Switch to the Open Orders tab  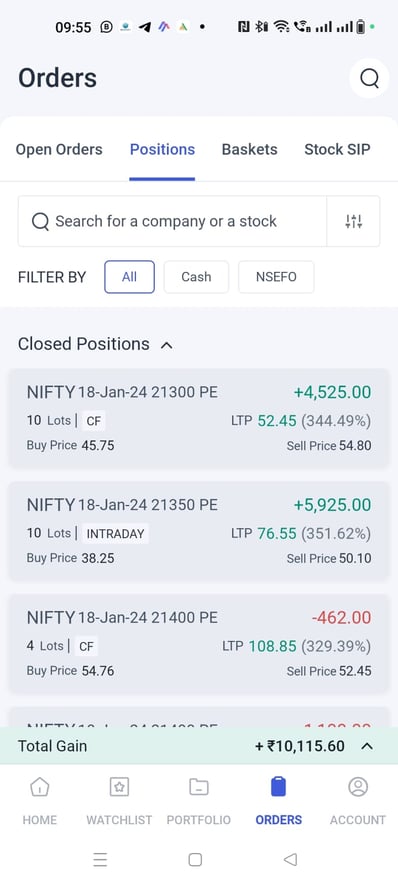point(59,149)
